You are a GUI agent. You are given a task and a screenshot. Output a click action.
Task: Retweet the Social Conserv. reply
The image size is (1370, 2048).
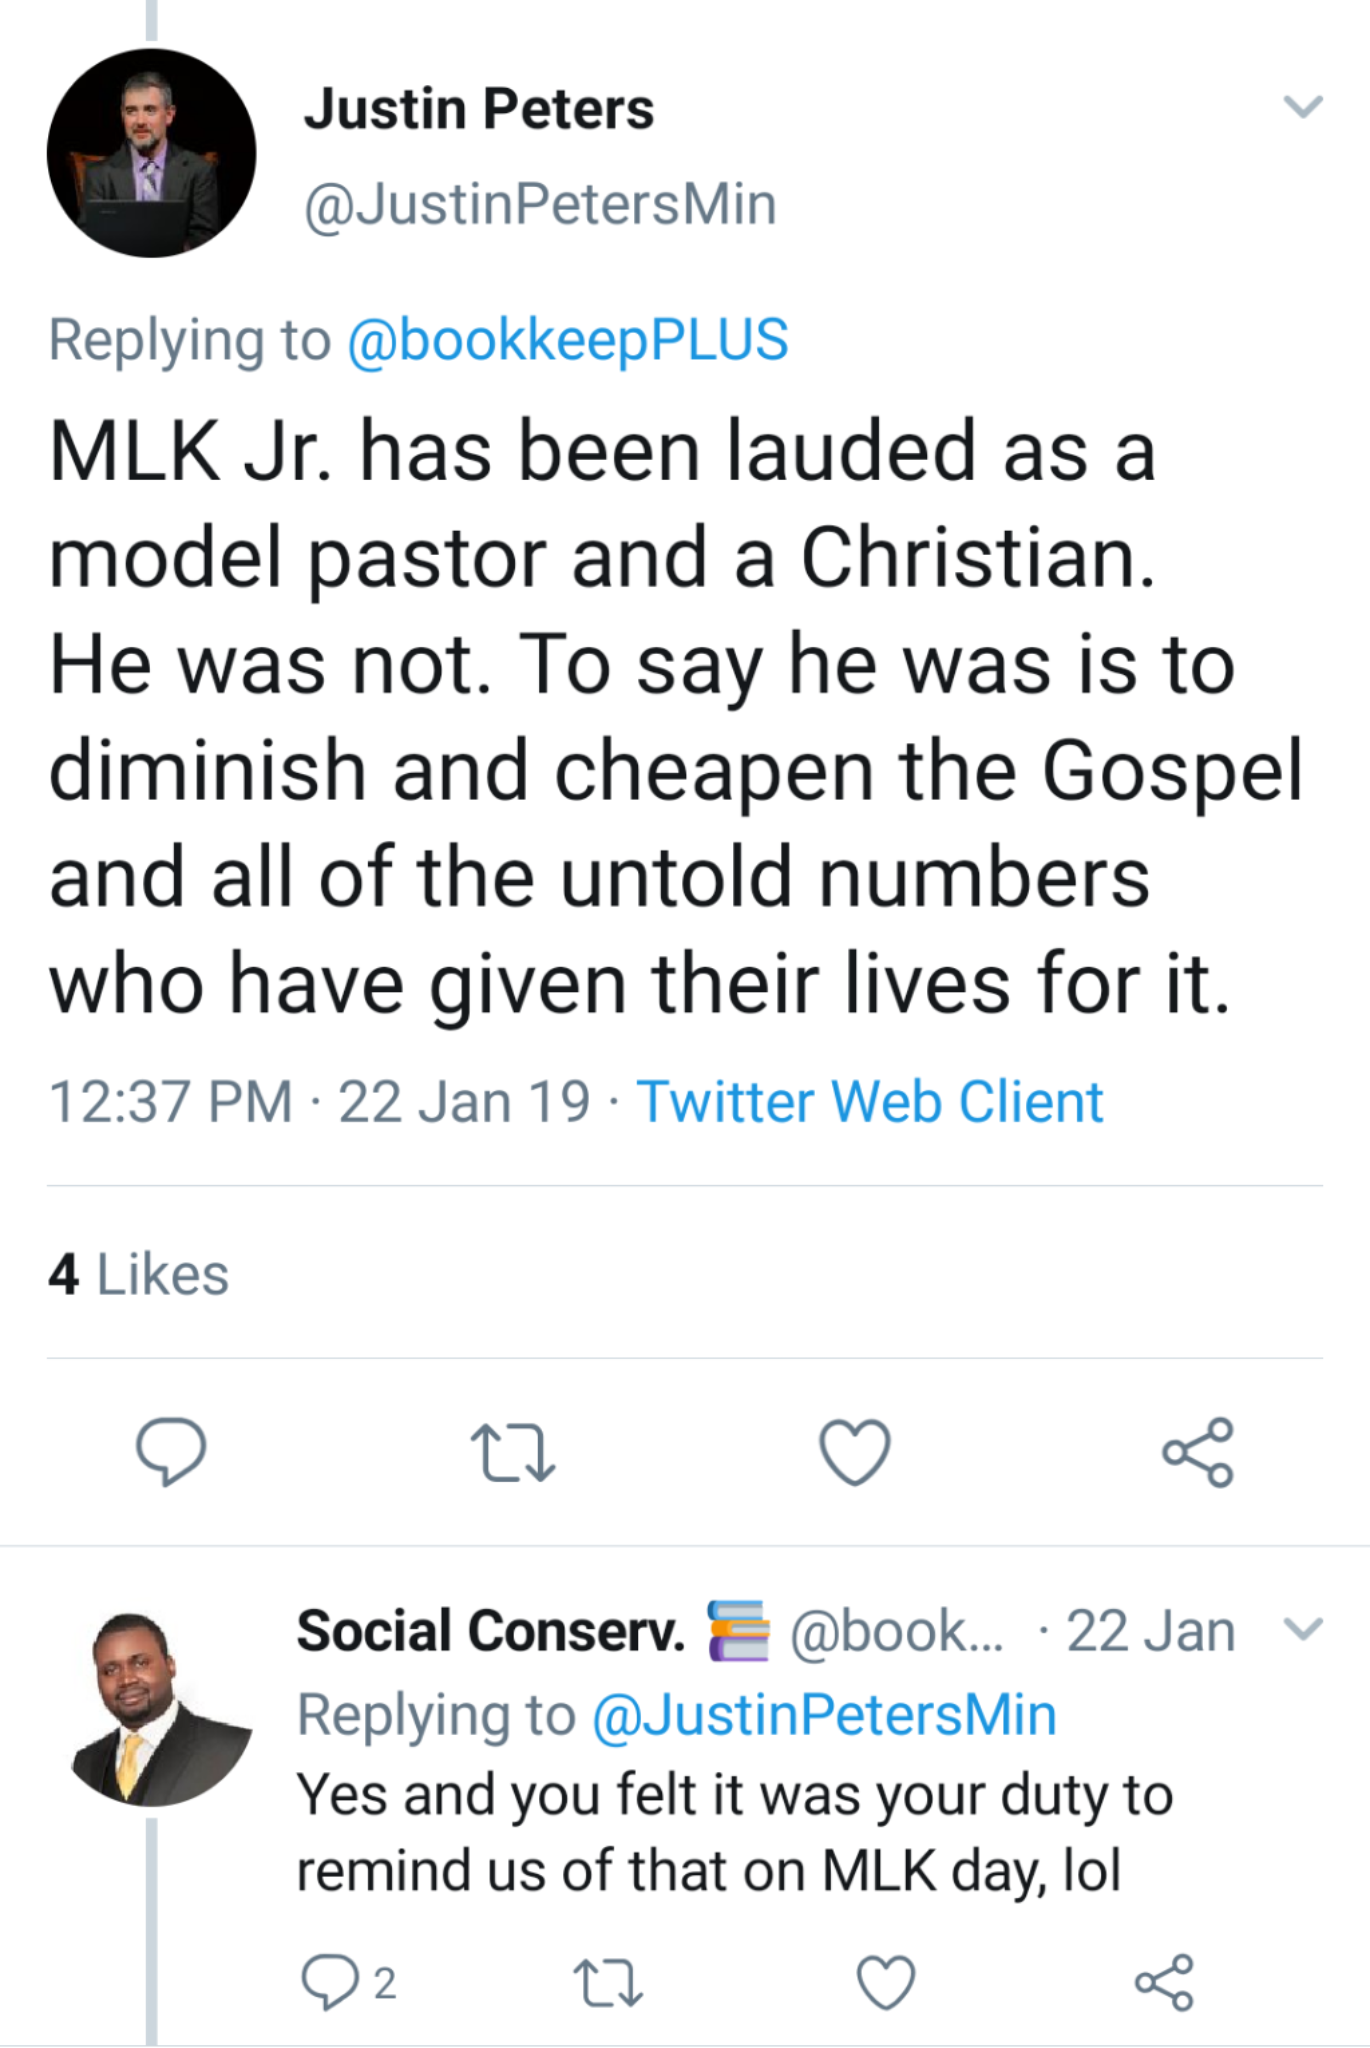click(x=608, y=1982)
